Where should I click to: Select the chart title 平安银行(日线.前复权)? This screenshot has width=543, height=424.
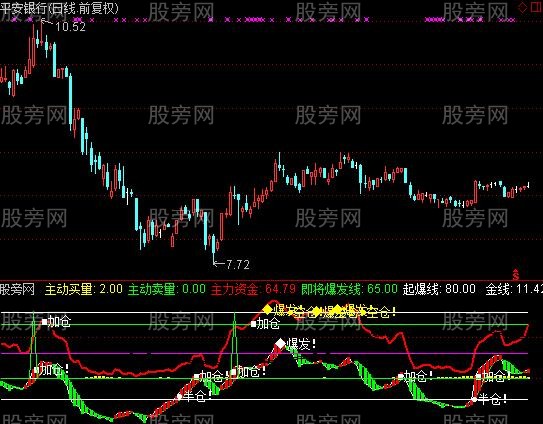point(59,8)
